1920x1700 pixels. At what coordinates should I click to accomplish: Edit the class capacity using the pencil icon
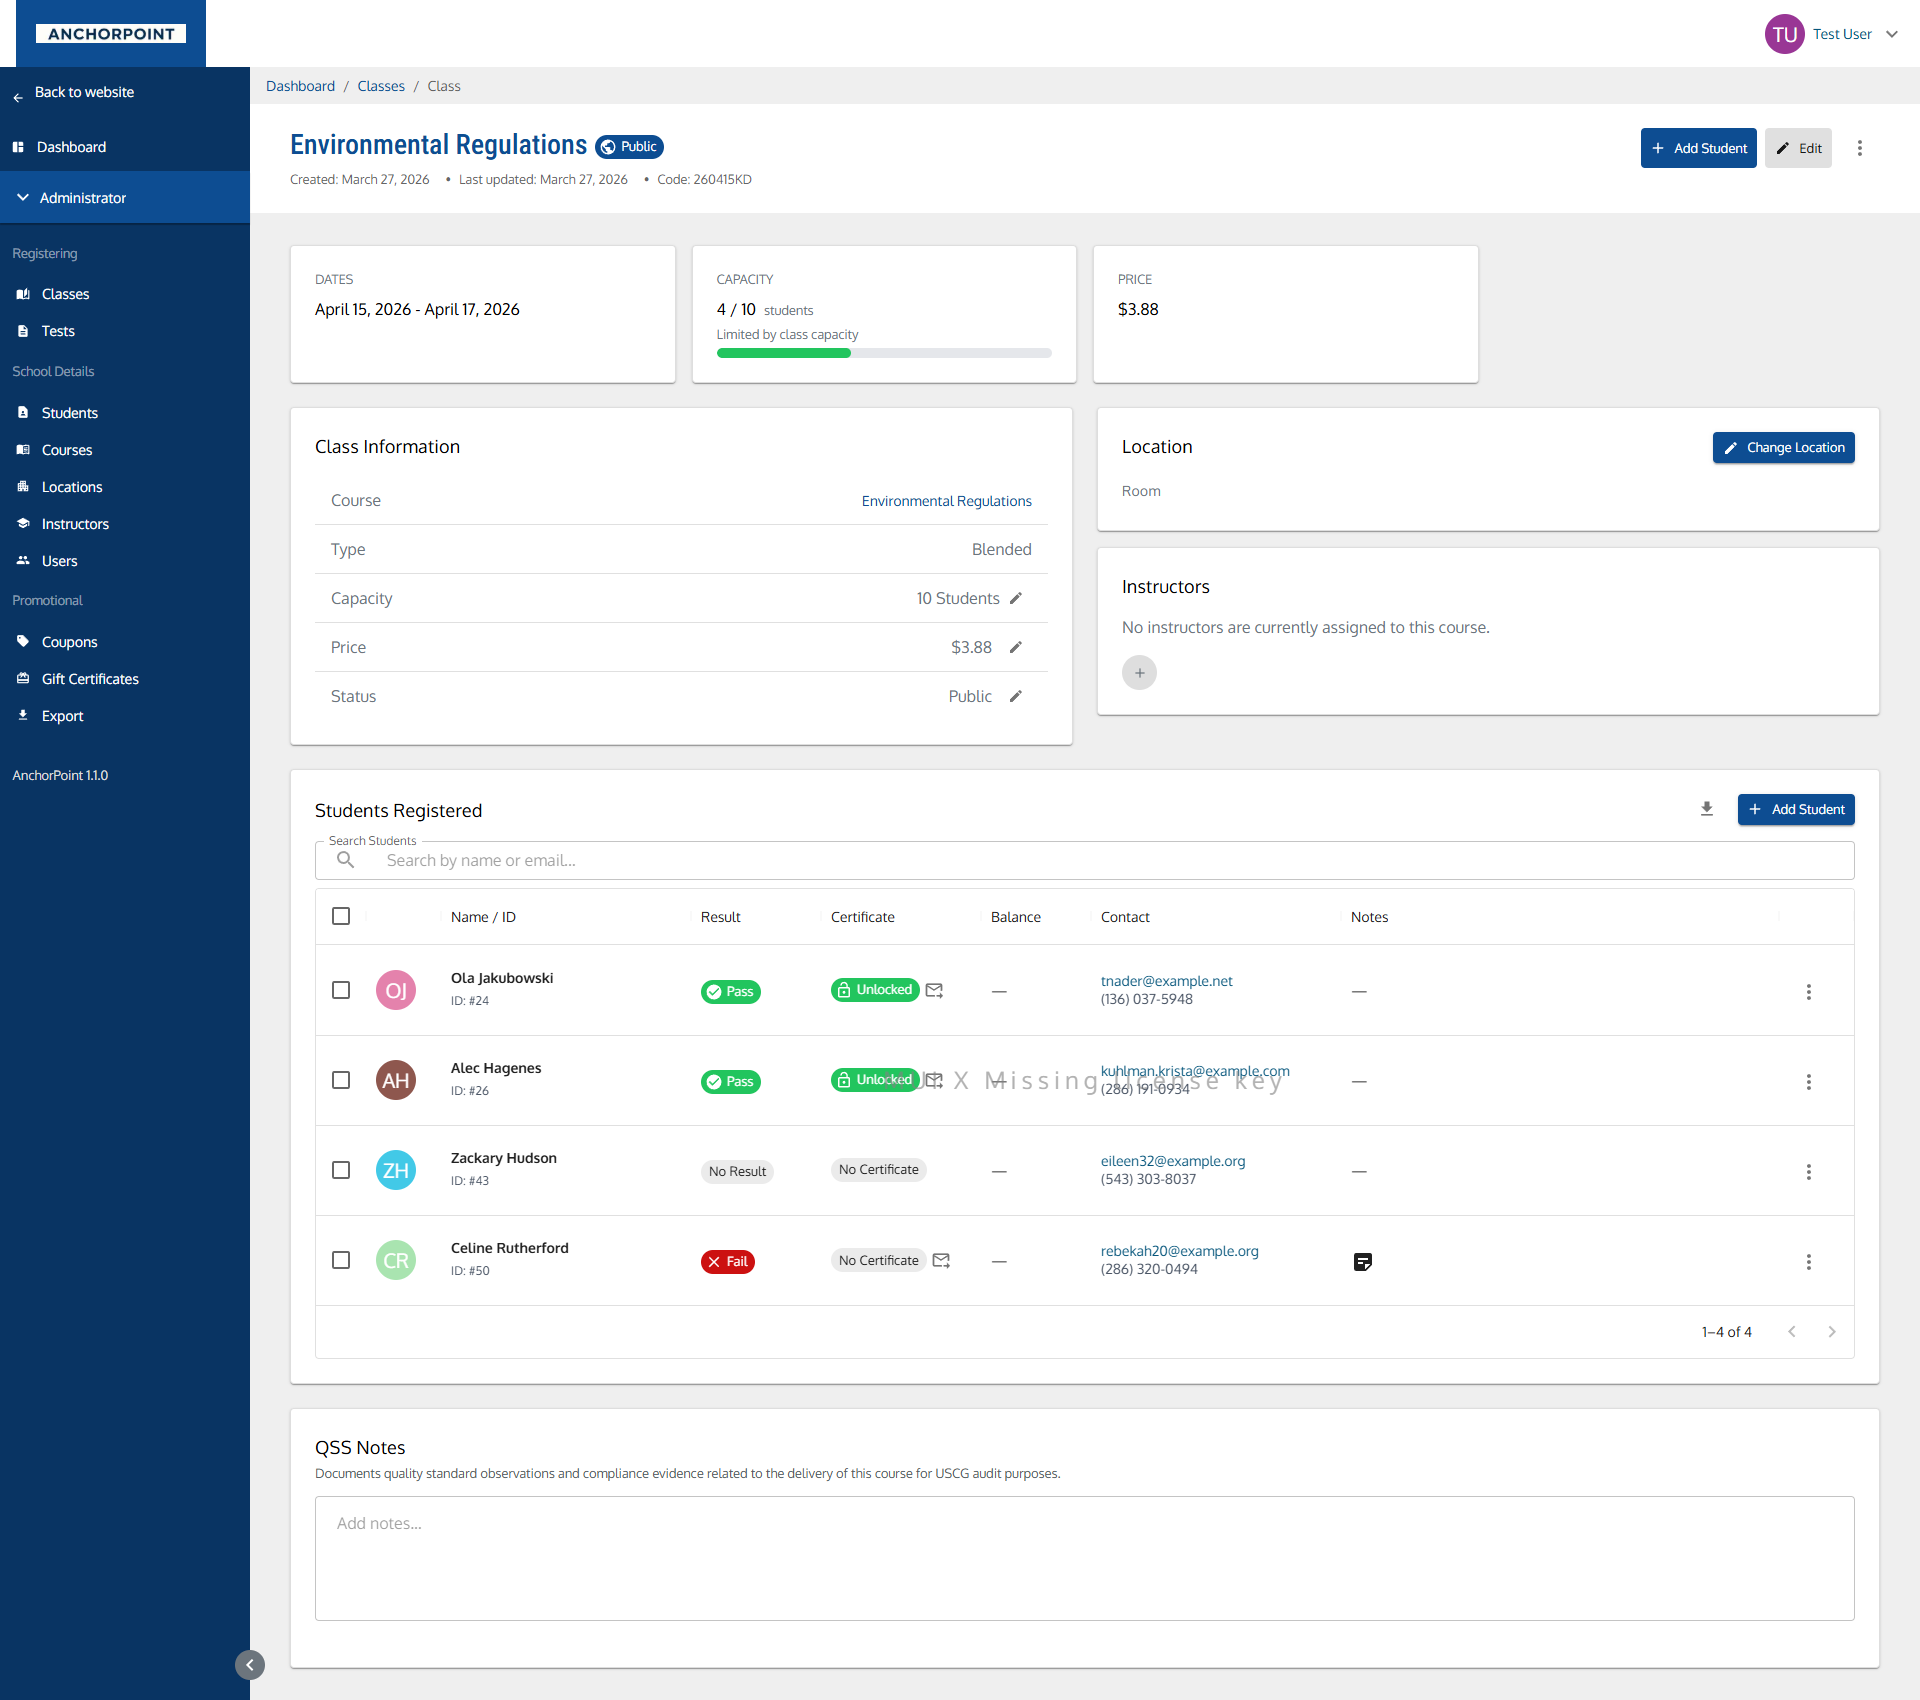coord(1016,597)
